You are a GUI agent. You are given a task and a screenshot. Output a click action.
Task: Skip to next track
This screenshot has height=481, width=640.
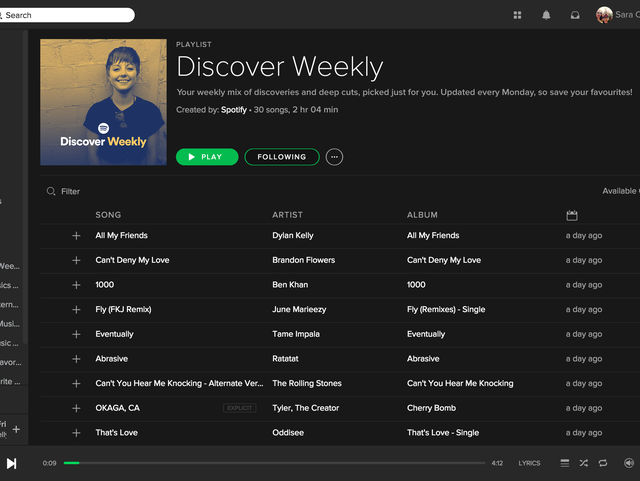pyautogui.click(x=11, y=463)
